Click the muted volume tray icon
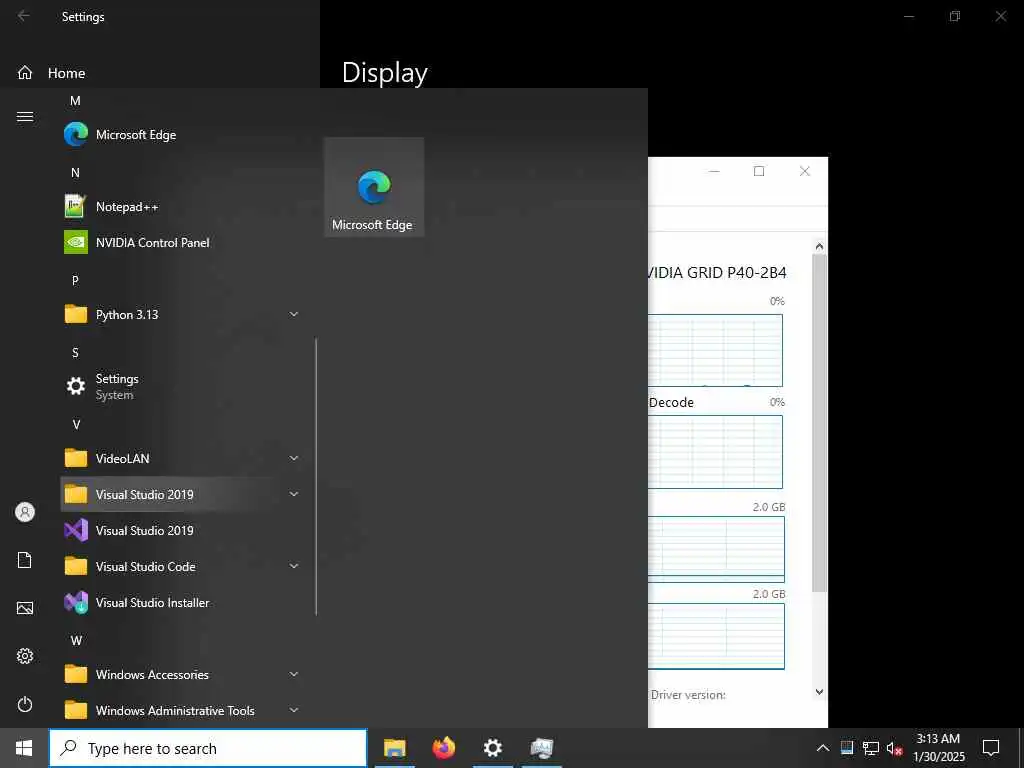1024x768 pixels. (894, 748)
